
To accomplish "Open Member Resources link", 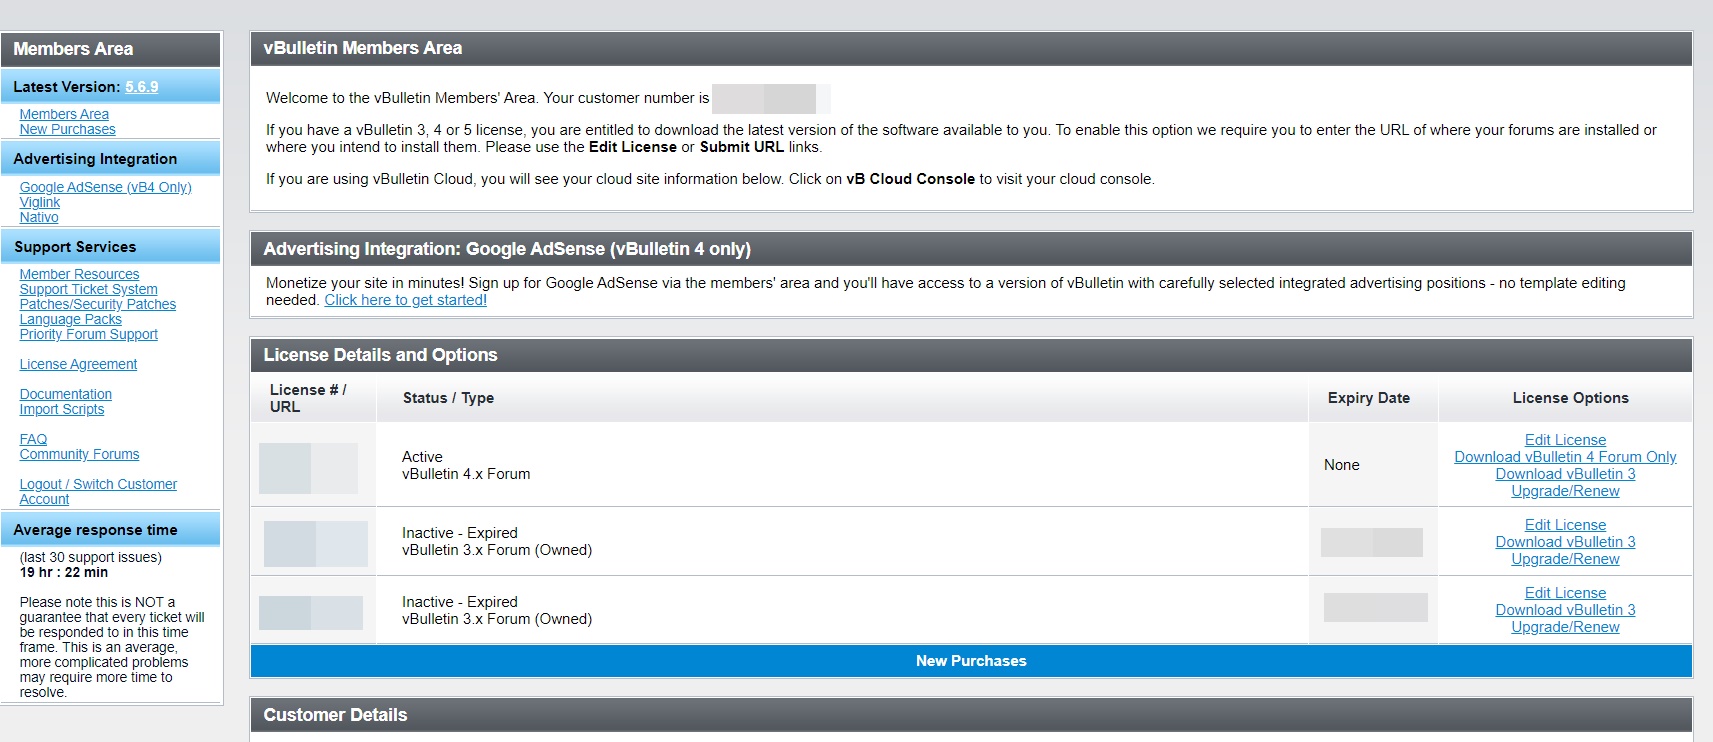I will (x=79, y=274).
